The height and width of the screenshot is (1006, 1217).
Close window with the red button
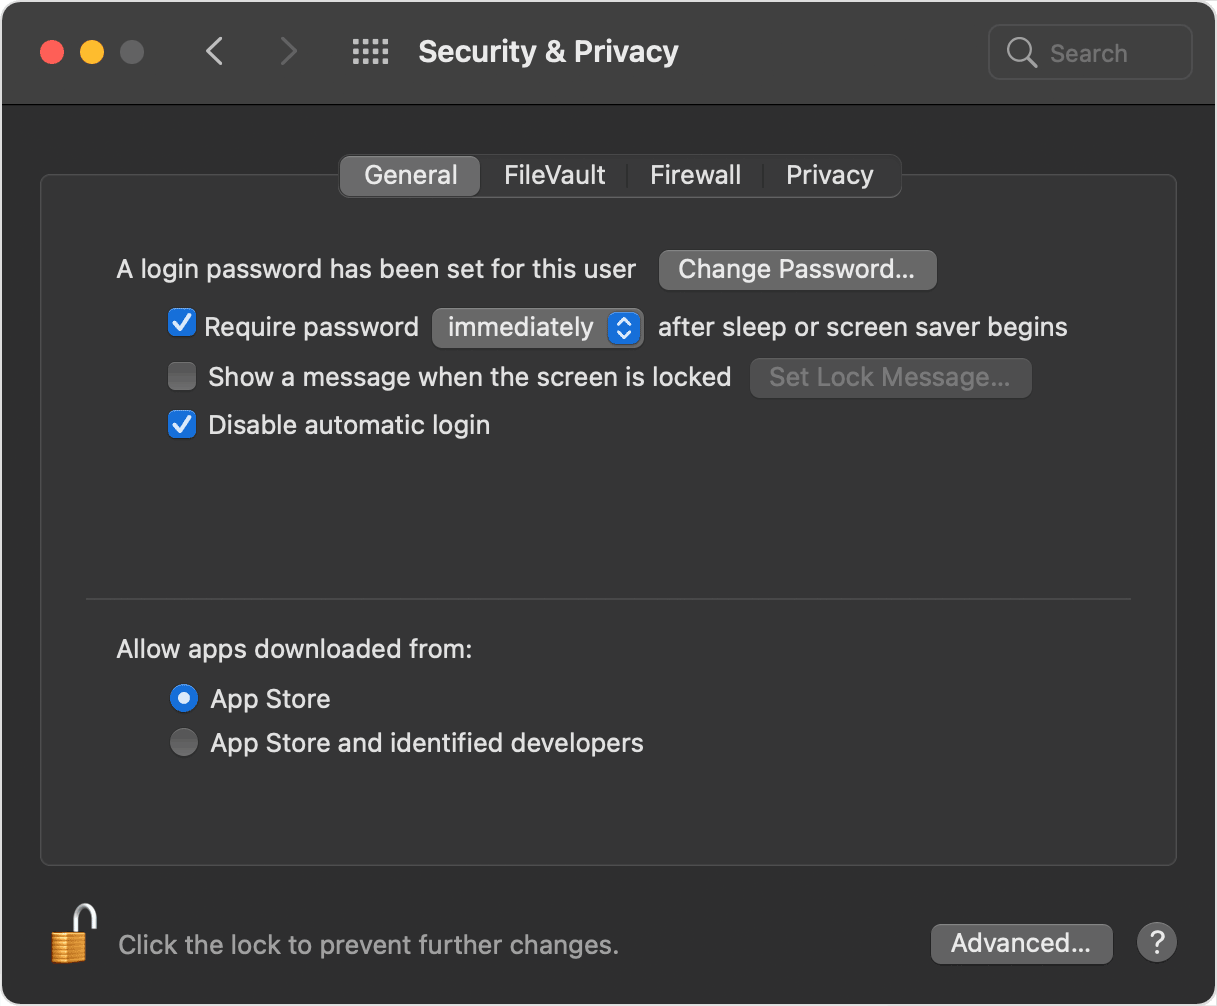point(52,52)
